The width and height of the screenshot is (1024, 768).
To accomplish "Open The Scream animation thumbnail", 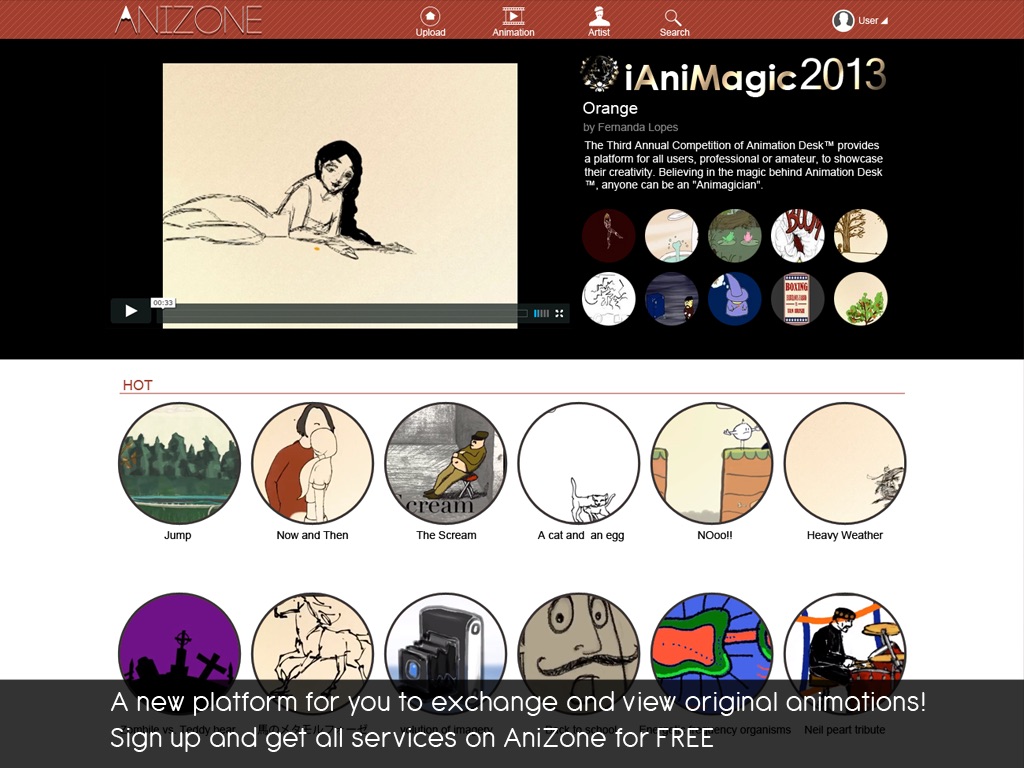I will (446, 463).
